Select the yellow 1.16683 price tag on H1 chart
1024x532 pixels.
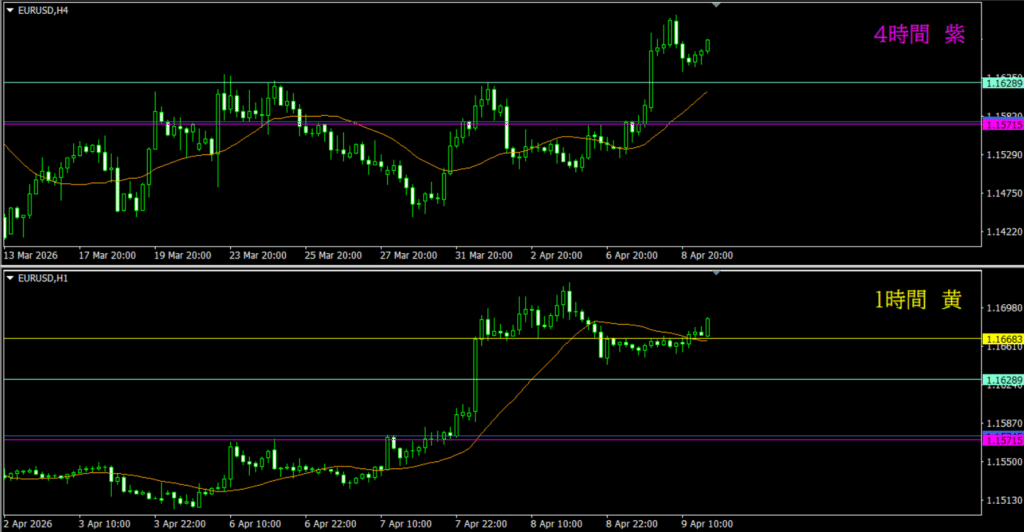click(x=1003, y=340)
